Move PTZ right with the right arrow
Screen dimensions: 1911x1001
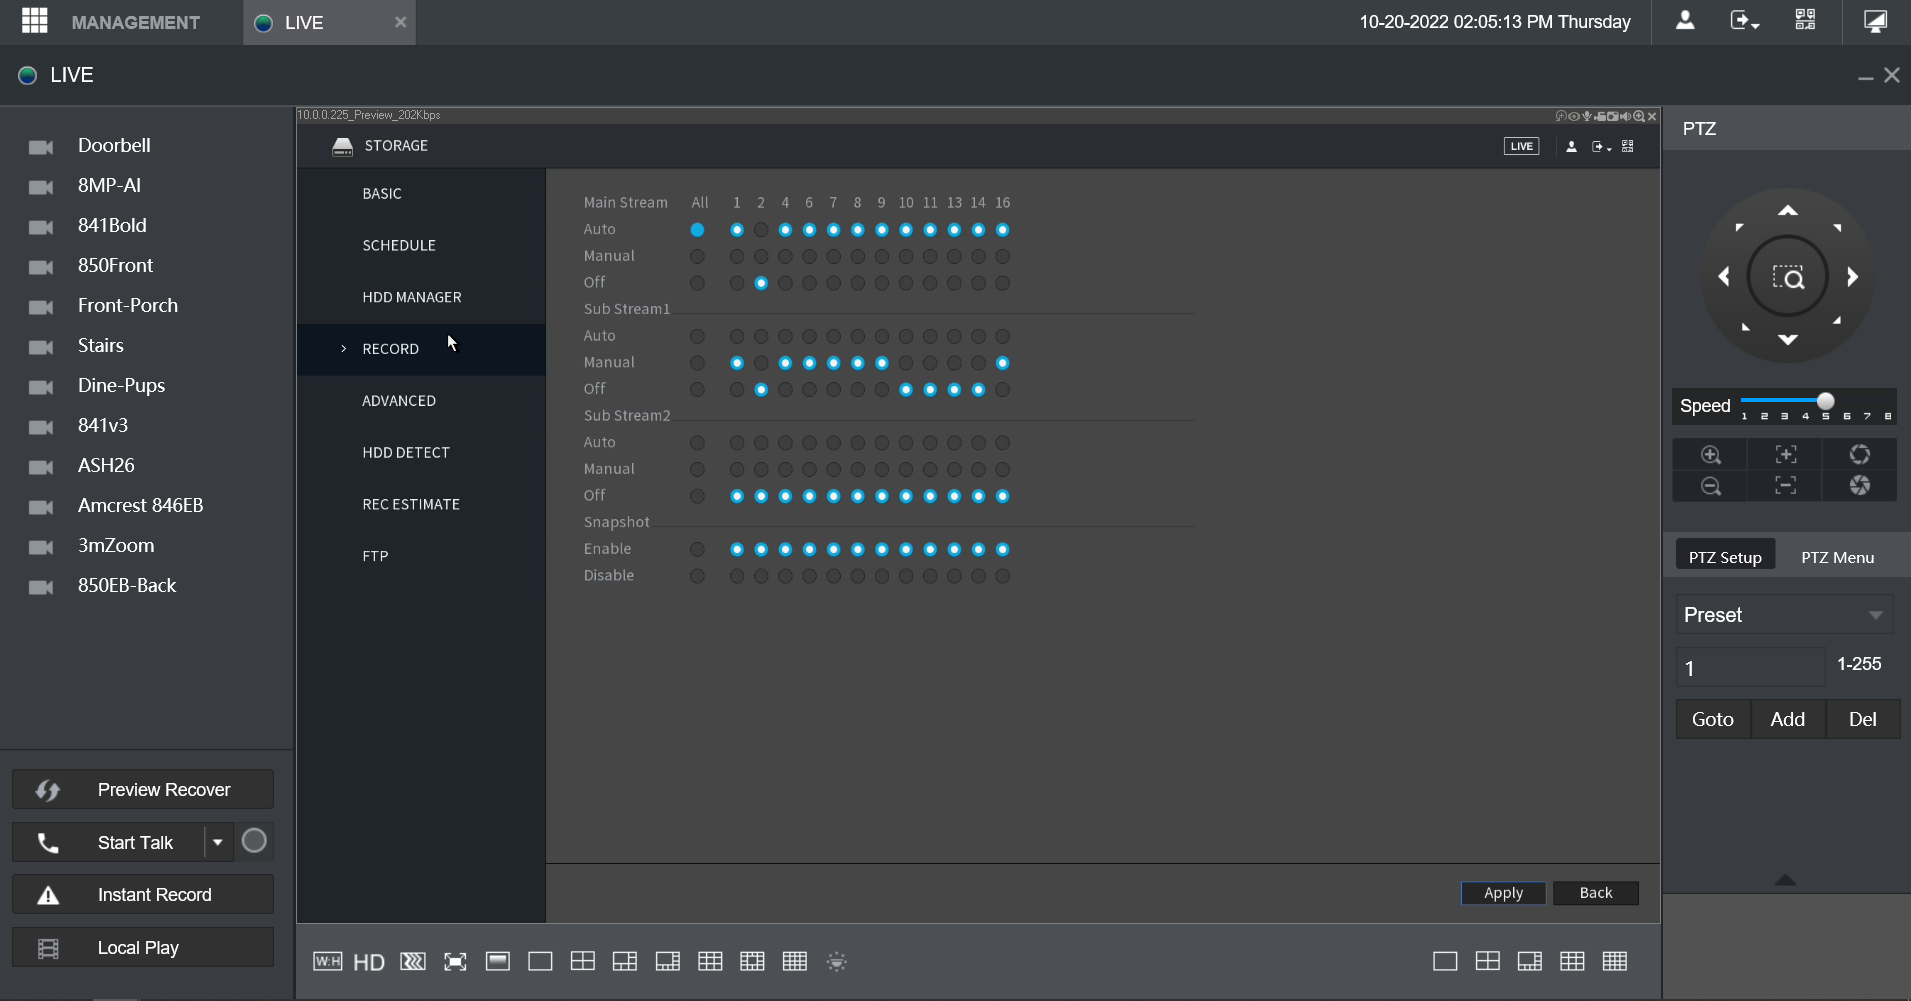1852,277
